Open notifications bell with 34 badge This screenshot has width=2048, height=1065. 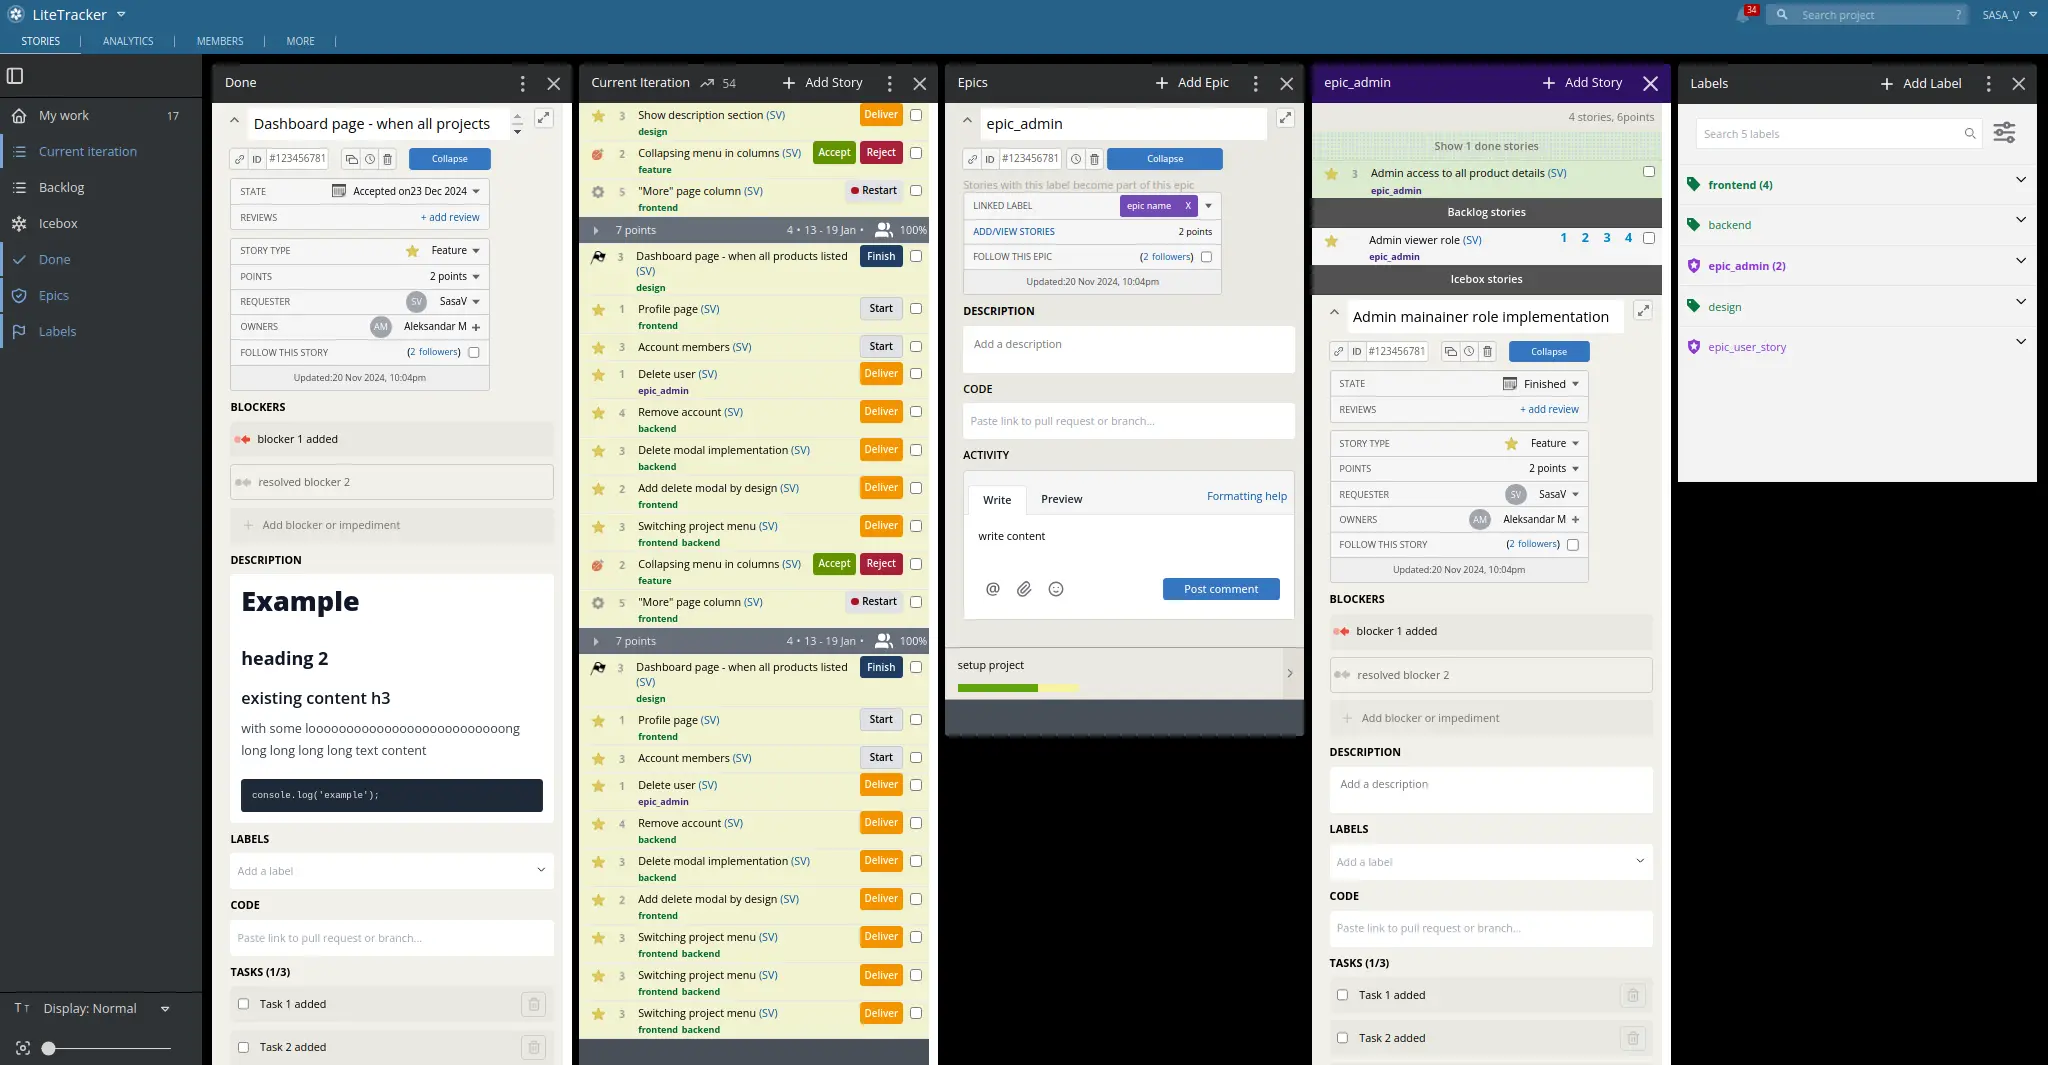pyautogui.click(x=1743, y=15)
